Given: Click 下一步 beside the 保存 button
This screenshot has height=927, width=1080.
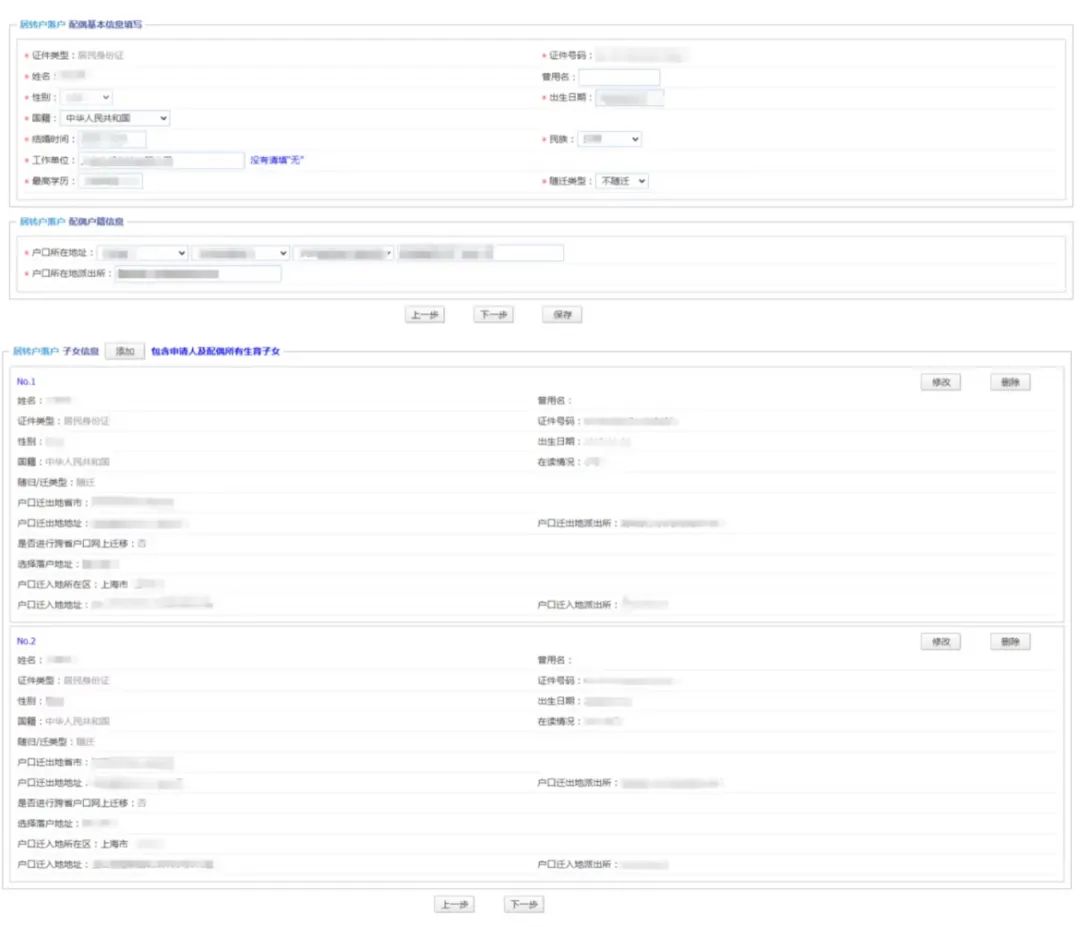Looking at the screenshot, I should (x=492, y=314).
